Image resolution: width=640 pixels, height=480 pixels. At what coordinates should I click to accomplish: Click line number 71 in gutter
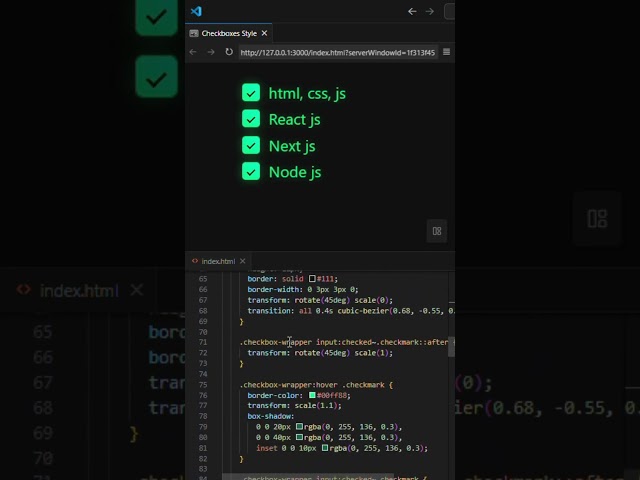(203, 342)
